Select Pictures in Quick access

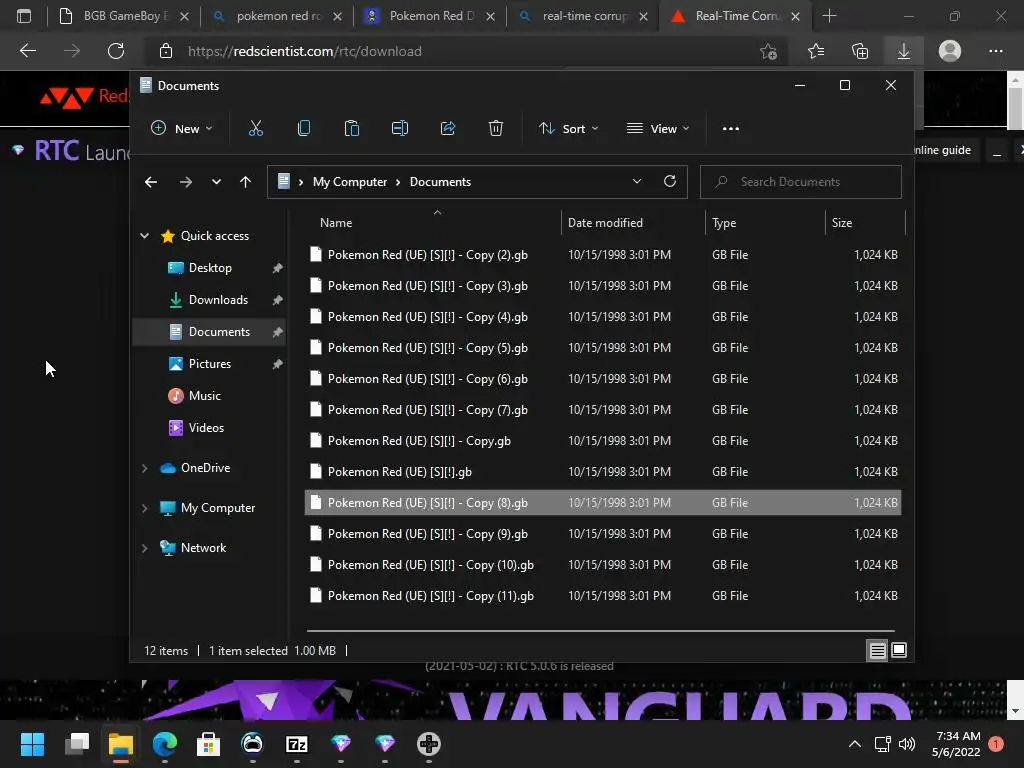210,364
